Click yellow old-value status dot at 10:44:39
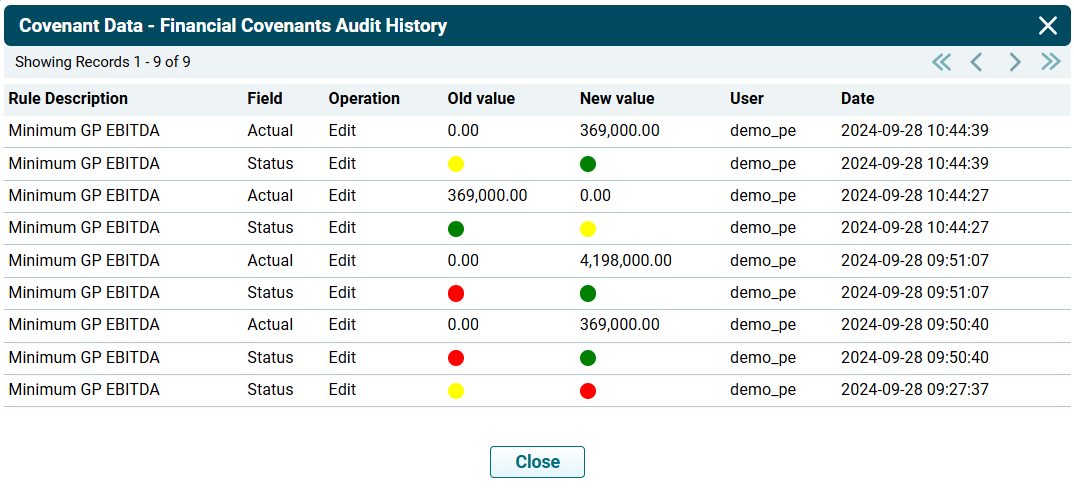 click(456, 164)
